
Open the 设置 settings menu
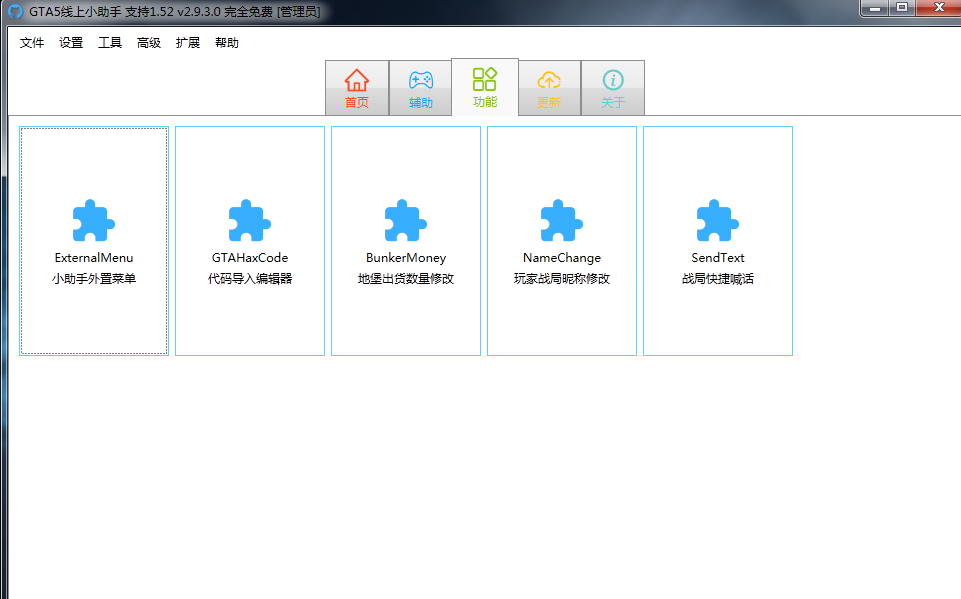click(x=71, y=43)
